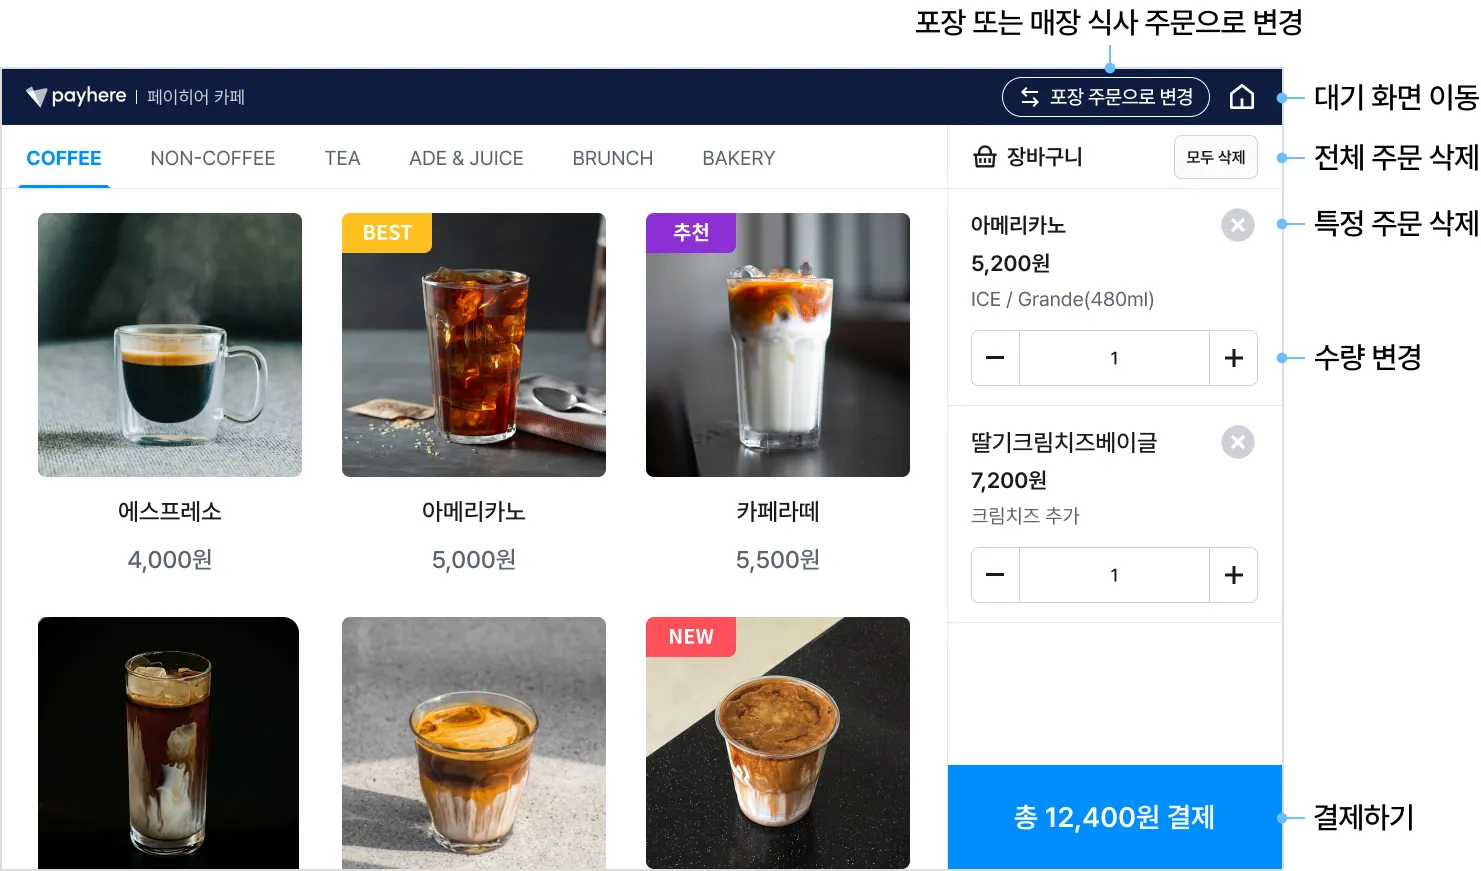Decrease 딸기크림치즈베이글 quantity with minus

click(995, 575)
